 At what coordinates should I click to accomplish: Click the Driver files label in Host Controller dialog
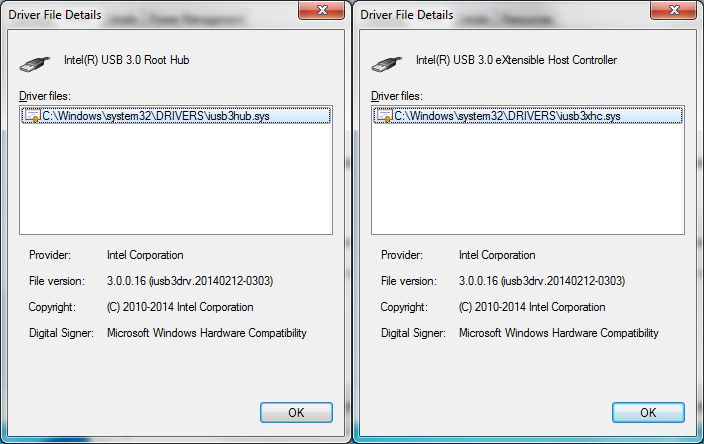tap(397, 96)
